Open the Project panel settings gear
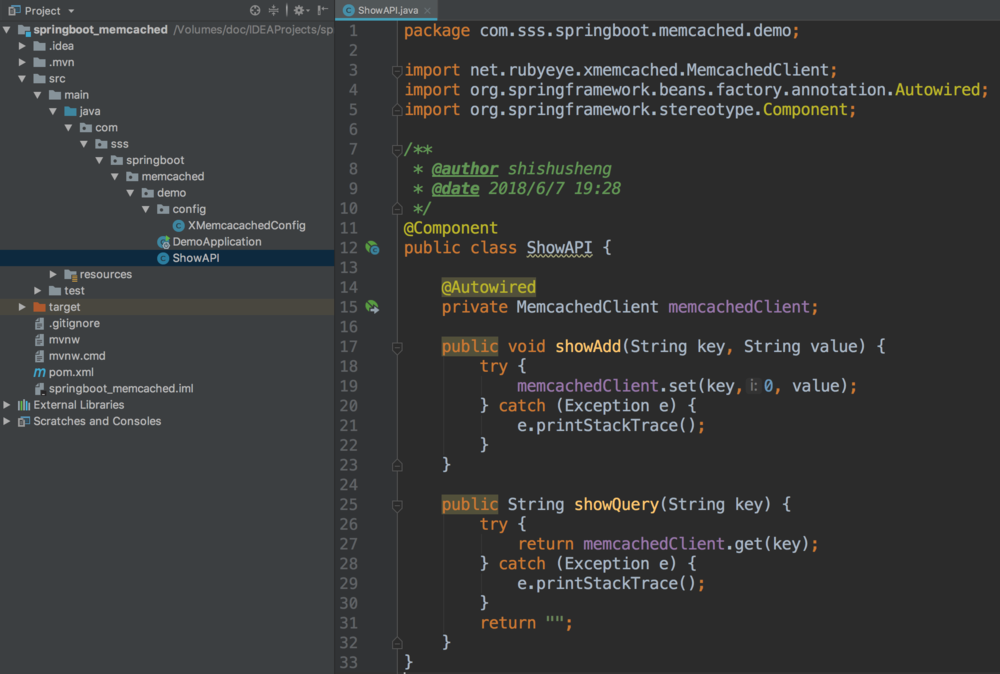Screen dimensions: 1000x674 298,10
